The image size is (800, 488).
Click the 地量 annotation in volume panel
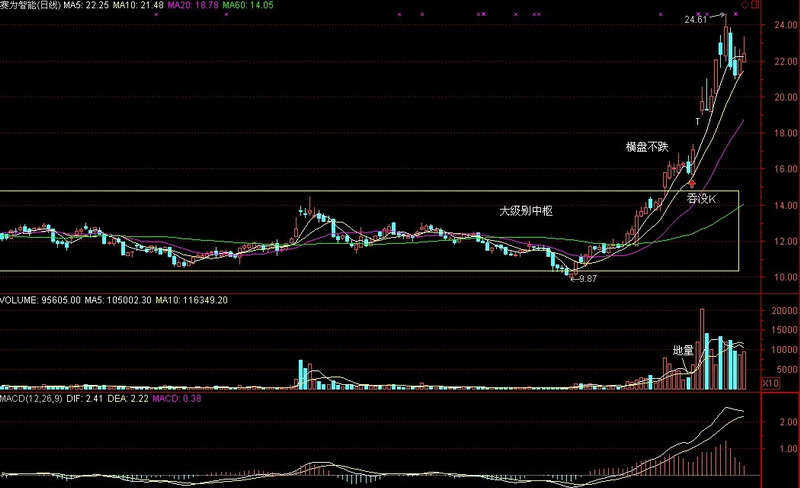(682, 351)
